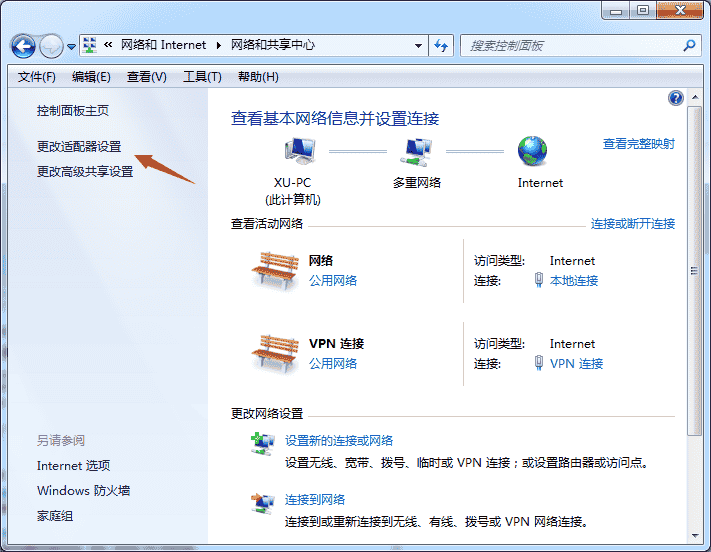Click the 多重网络 network icon
The width and height of the screenshot is (711, 552).
416,152
